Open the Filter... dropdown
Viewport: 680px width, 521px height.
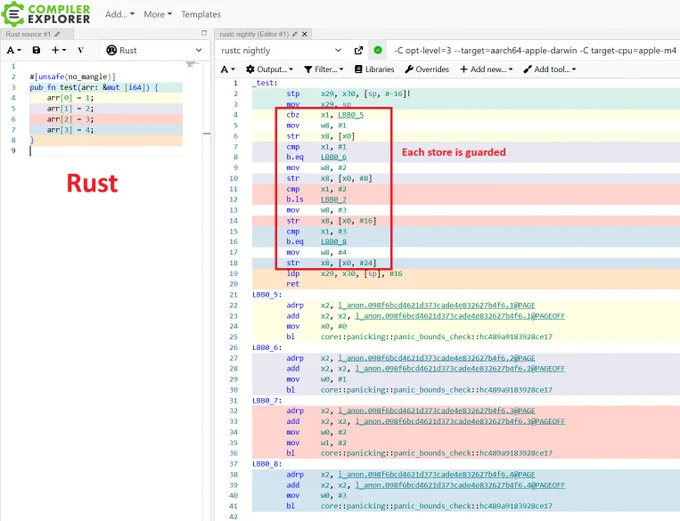point(324,69)
